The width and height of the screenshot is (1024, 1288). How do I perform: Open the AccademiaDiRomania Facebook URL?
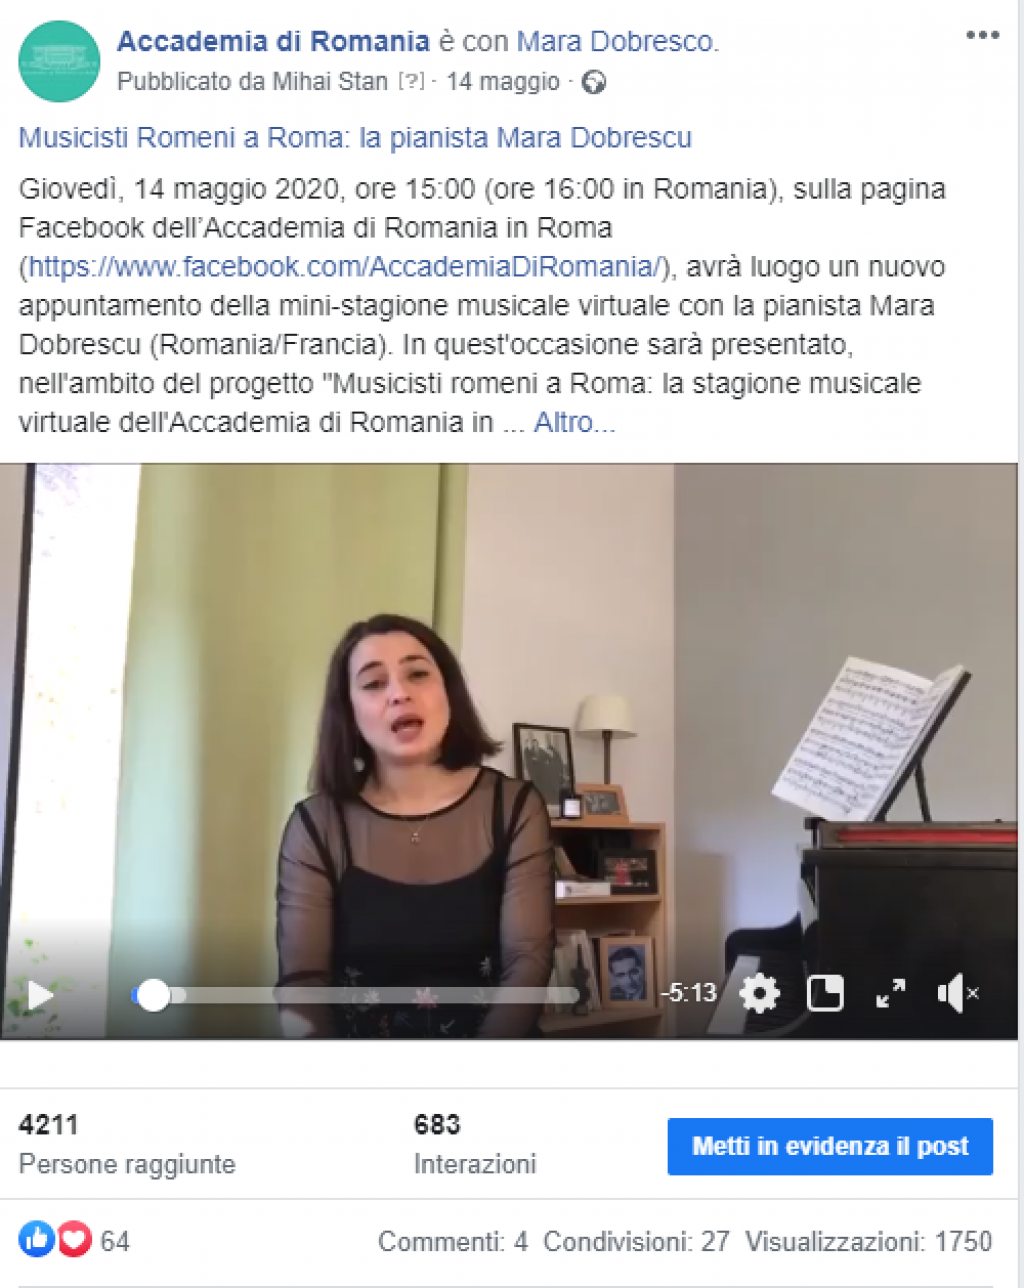pos(346,267)
